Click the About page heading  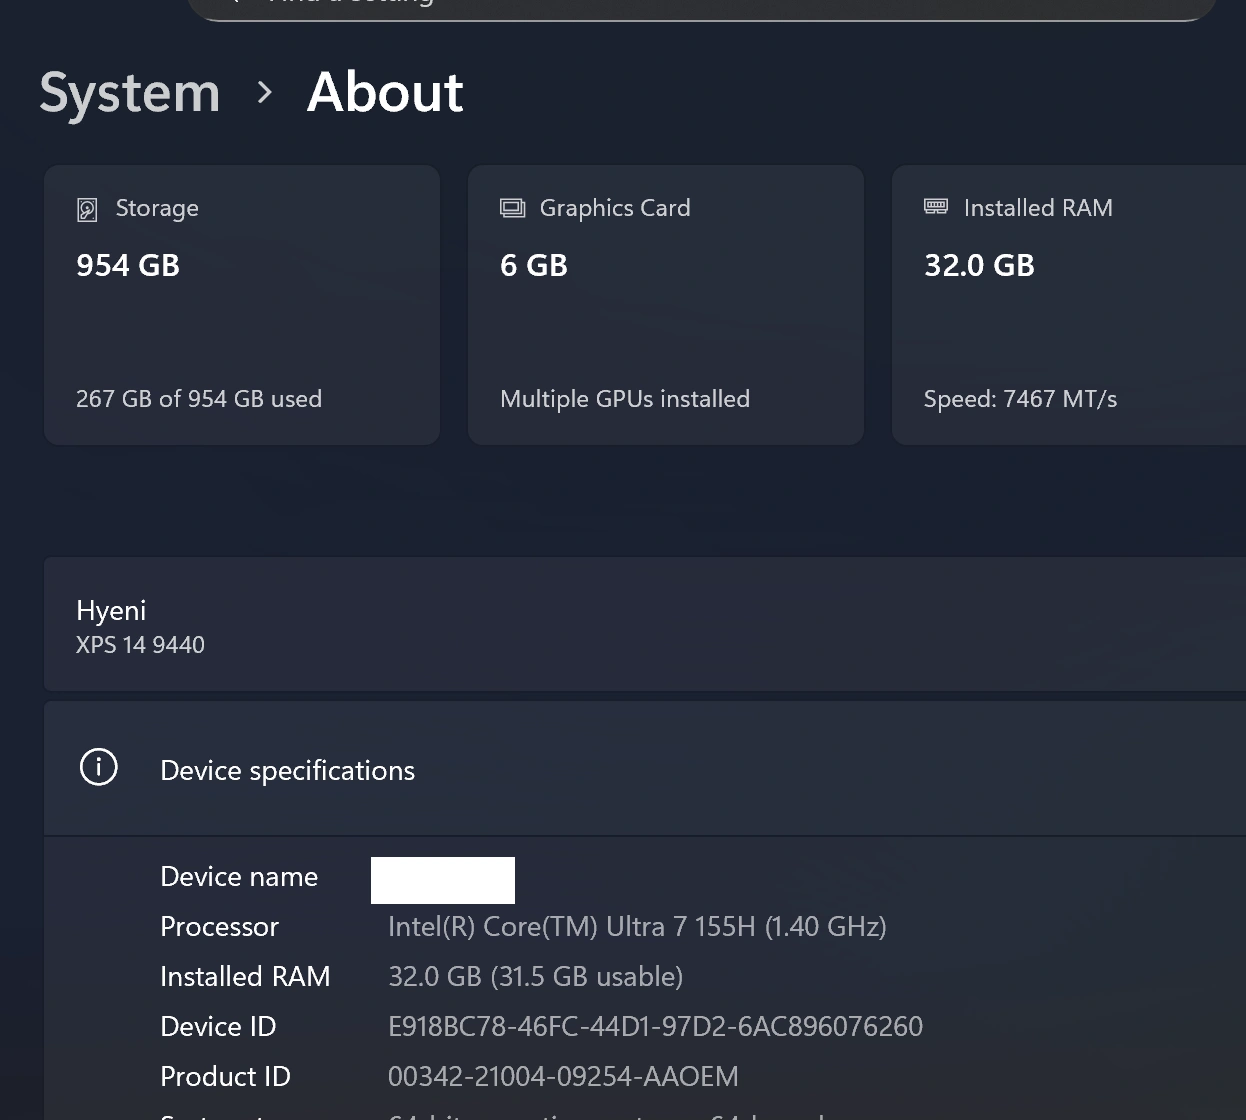click(x=385, y=93)
